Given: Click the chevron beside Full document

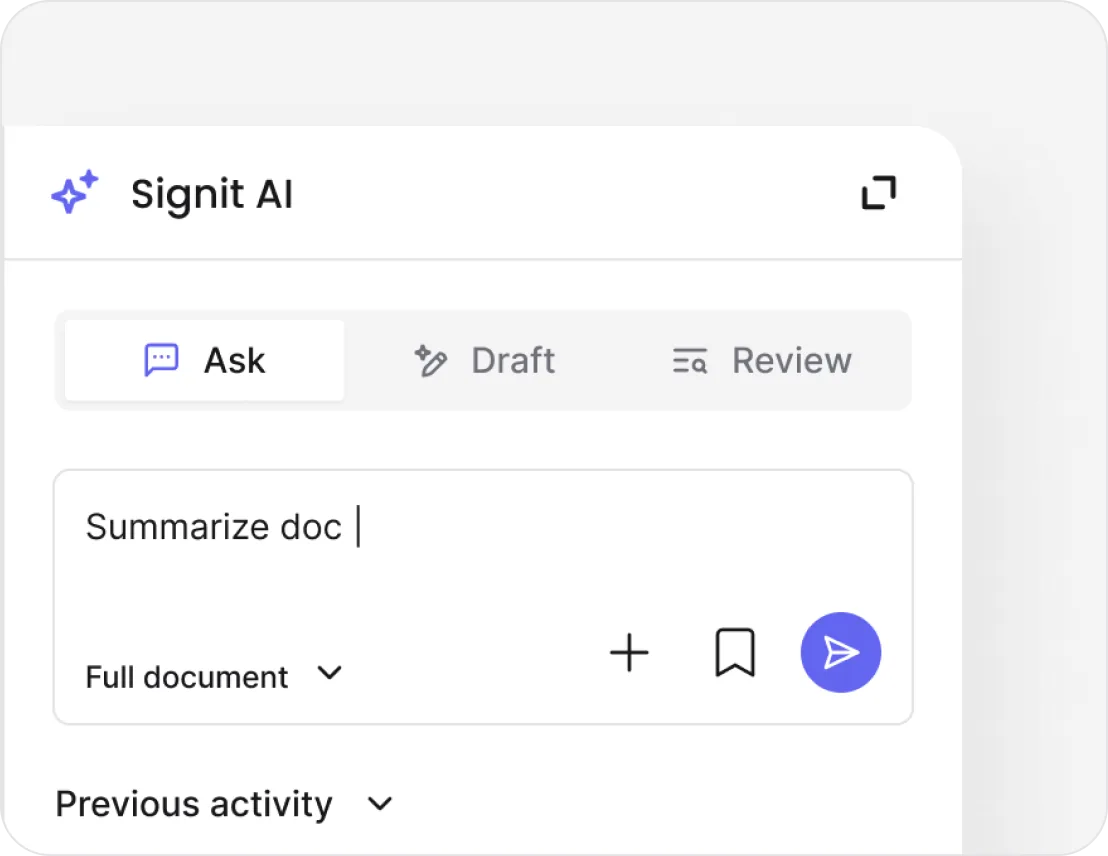Looking at the screenshot, I should click(x=329, y=673).
